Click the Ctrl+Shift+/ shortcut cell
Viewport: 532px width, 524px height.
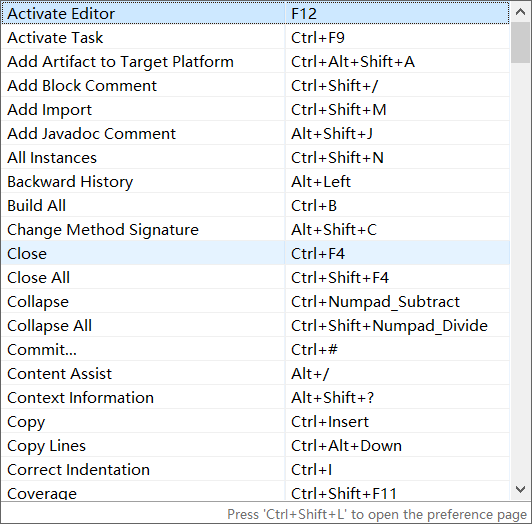pyautogui.click(x=397, y=86)
